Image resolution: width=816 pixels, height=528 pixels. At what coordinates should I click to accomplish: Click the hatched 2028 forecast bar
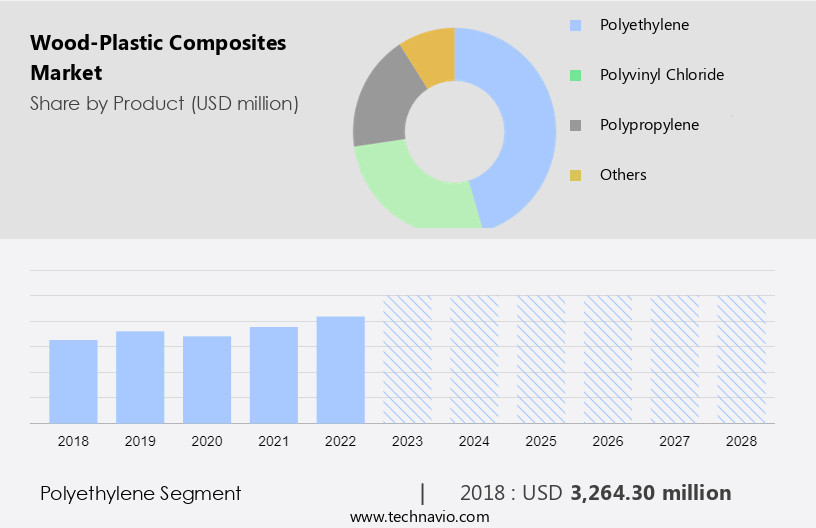(742, 359)
